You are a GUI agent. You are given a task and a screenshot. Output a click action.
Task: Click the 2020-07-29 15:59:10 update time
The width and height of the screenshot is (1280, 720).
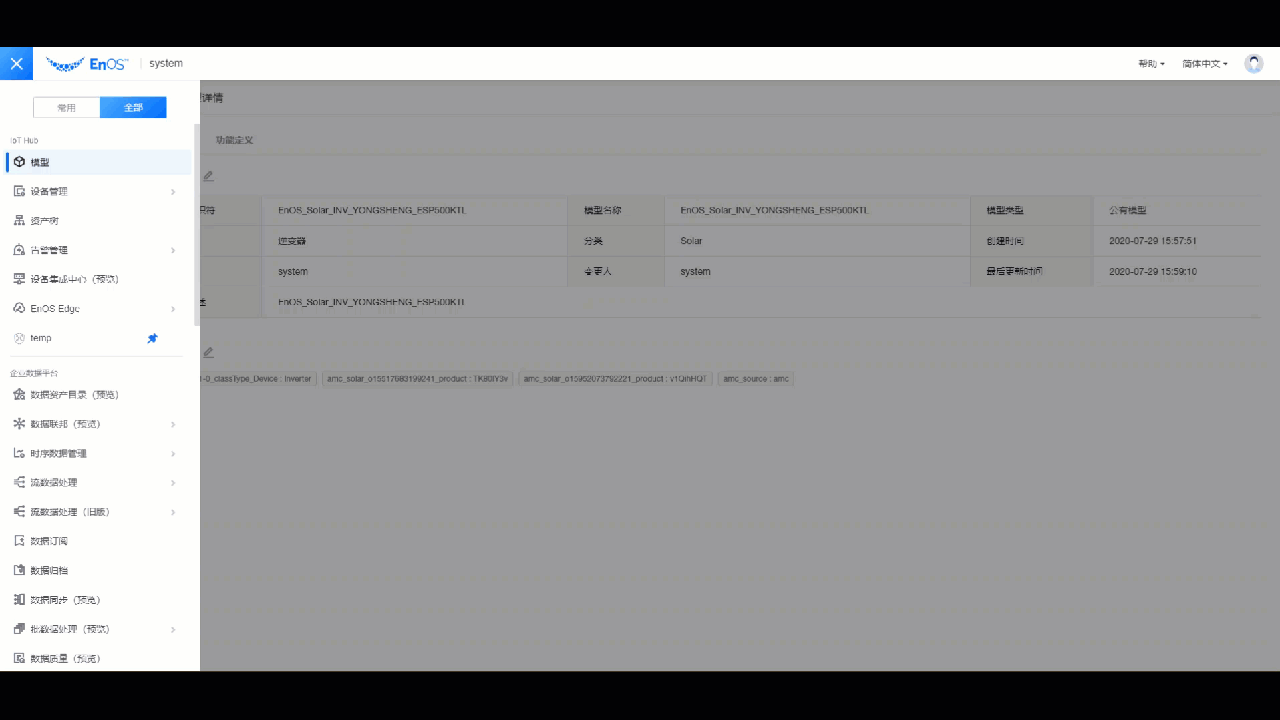coord(1153,271)
